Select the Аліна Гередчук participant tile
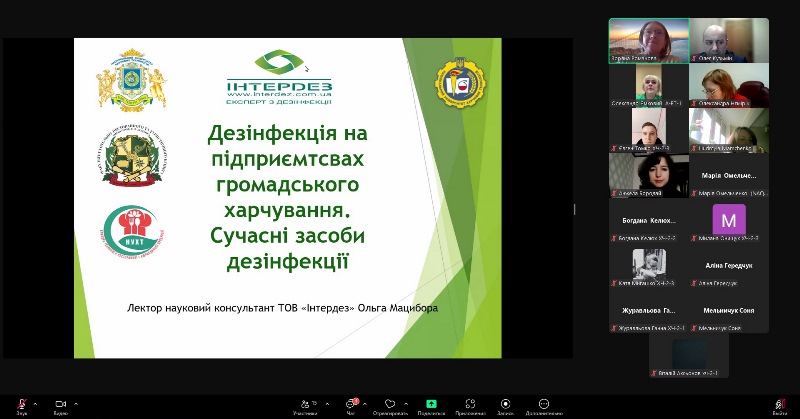The width and height of the screenshot is (800, 419). coord(729,265)
